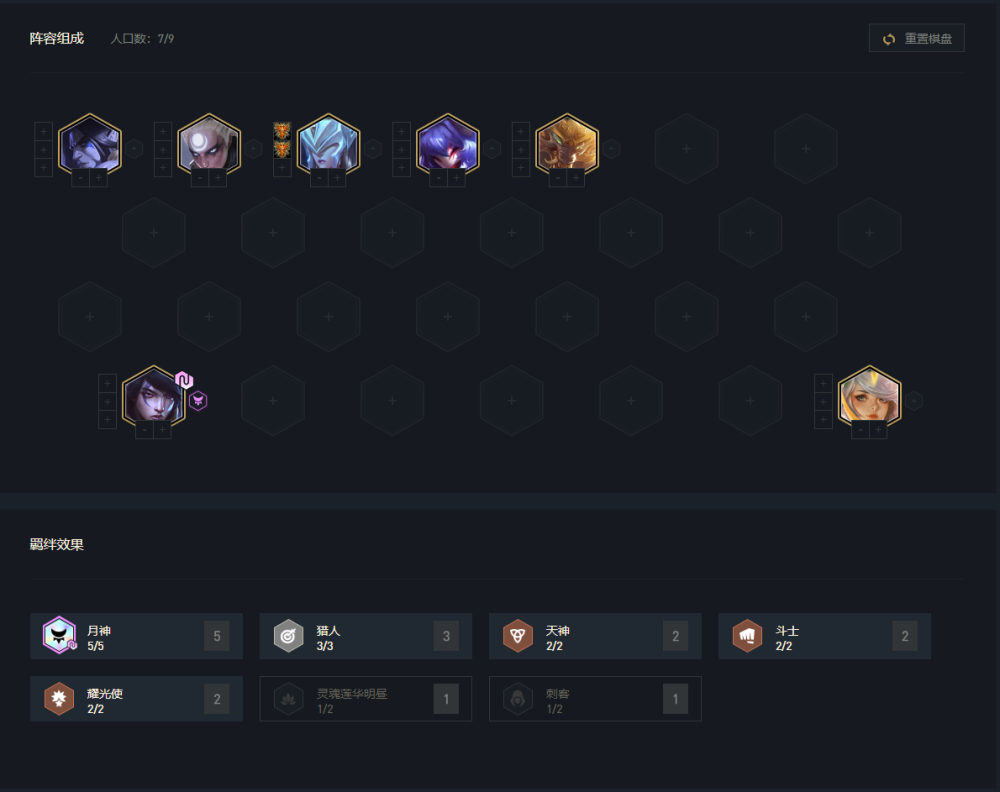Select the 月神 trait icon
Viewport: 1000px width, 792px height.
coord(59,635)
